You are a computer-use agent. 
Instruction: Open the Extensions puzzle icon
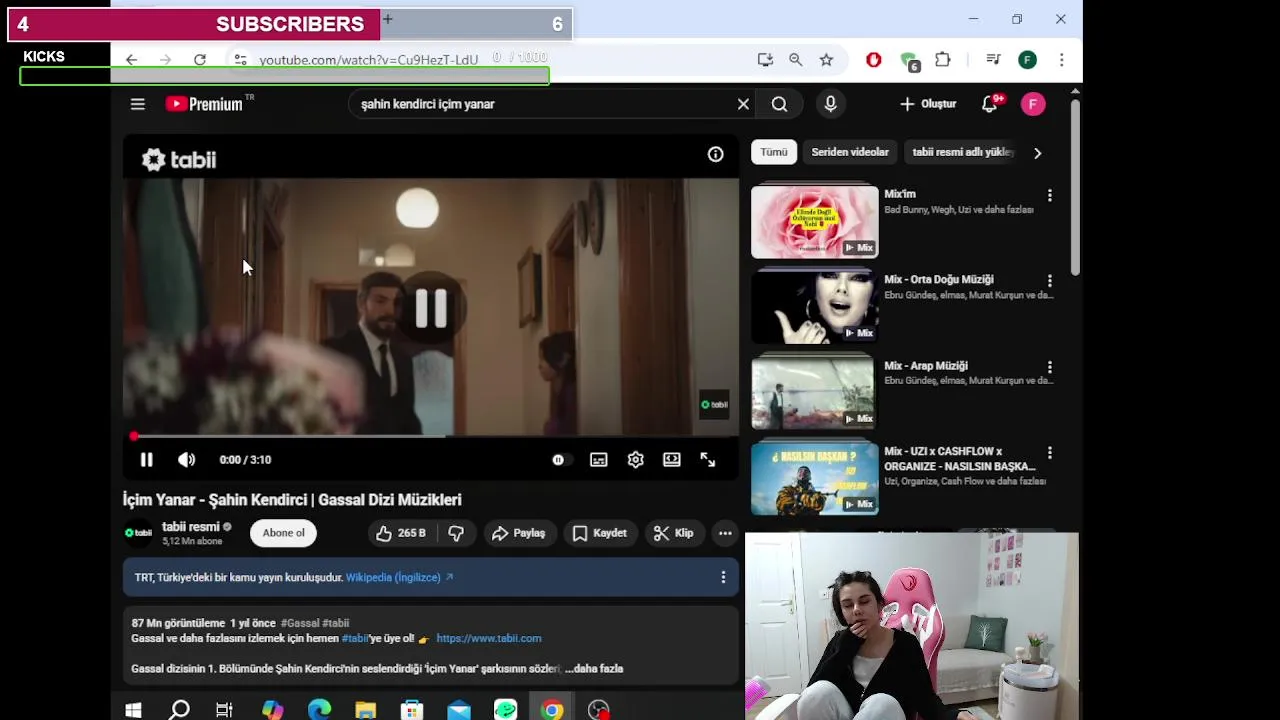tap(943, 60)
